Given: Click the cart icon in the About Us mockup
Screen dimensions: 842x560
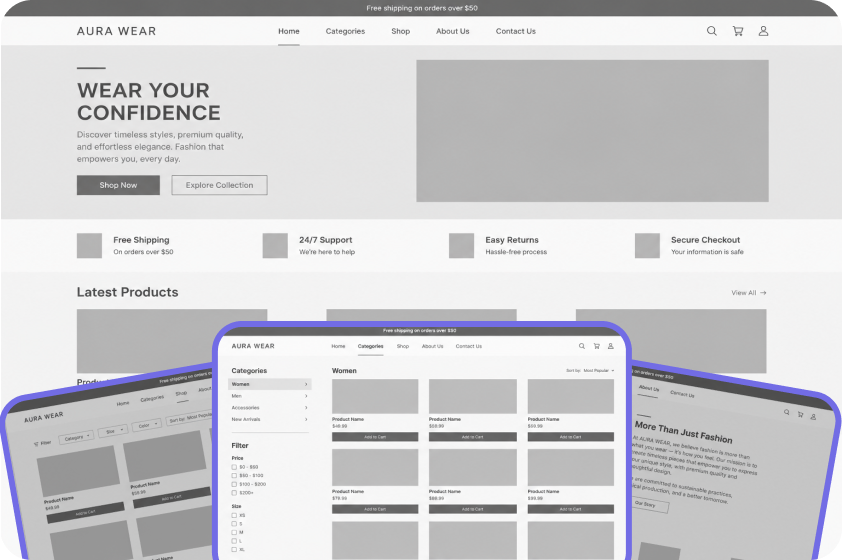Looking at the screenshot, I should point(801,414).
